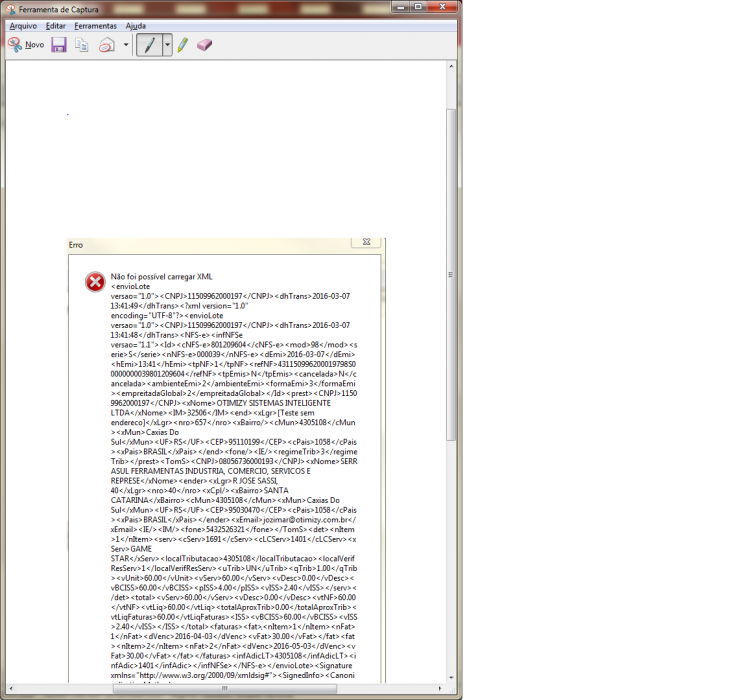Click horizontal scrollbar right arrow

(x=440, y=688)
